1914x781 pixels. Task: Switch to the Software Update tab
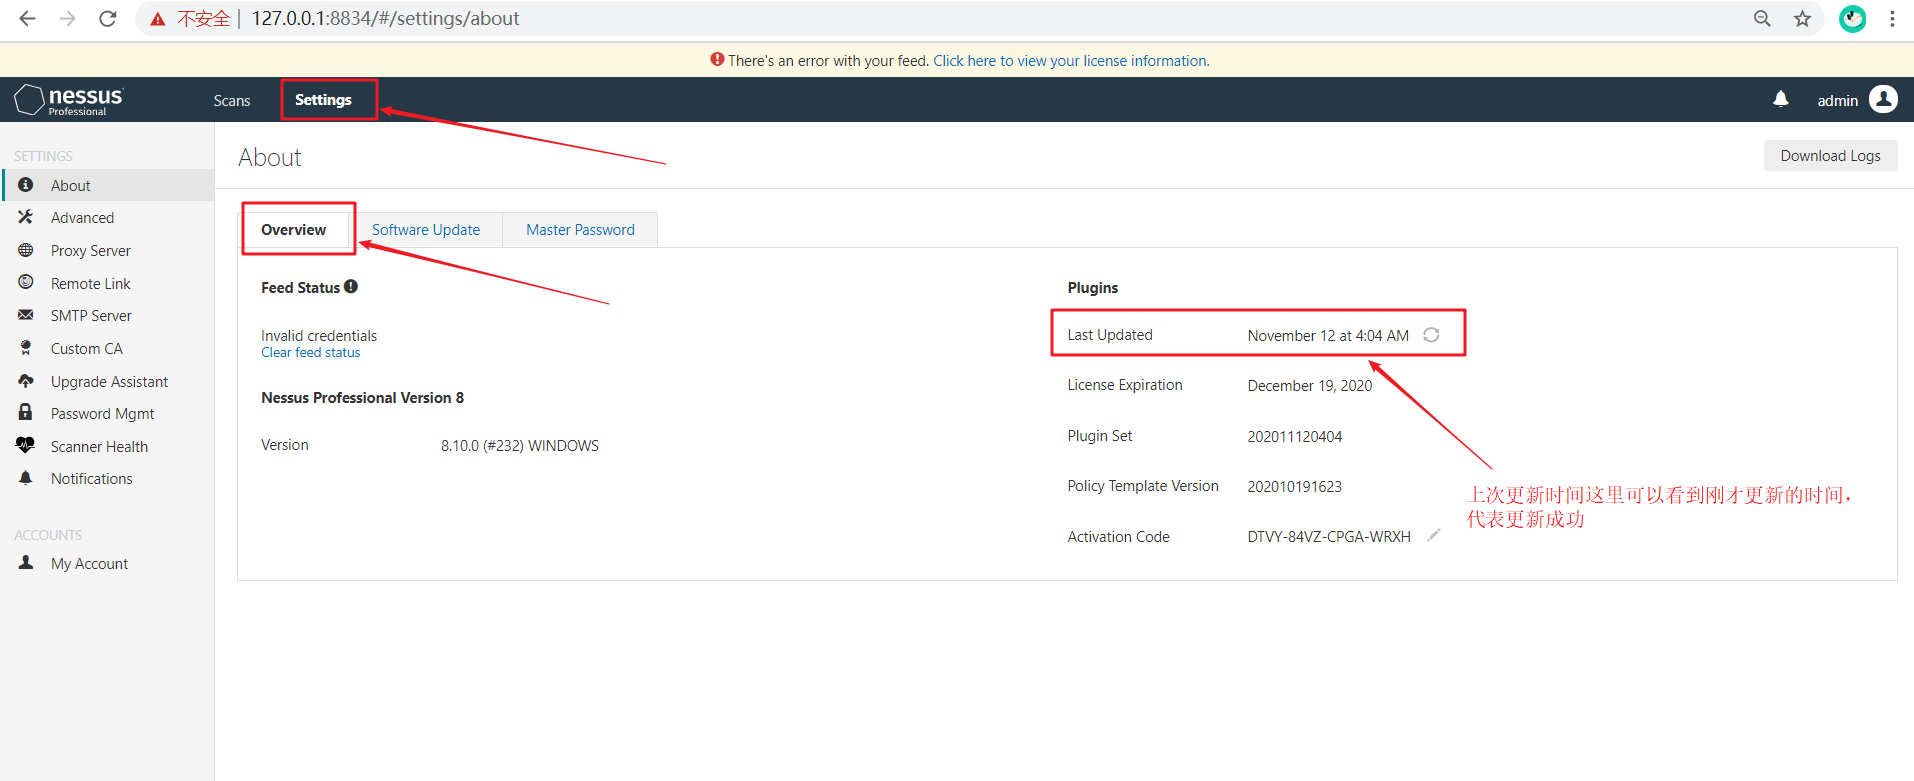click(426, 230)
